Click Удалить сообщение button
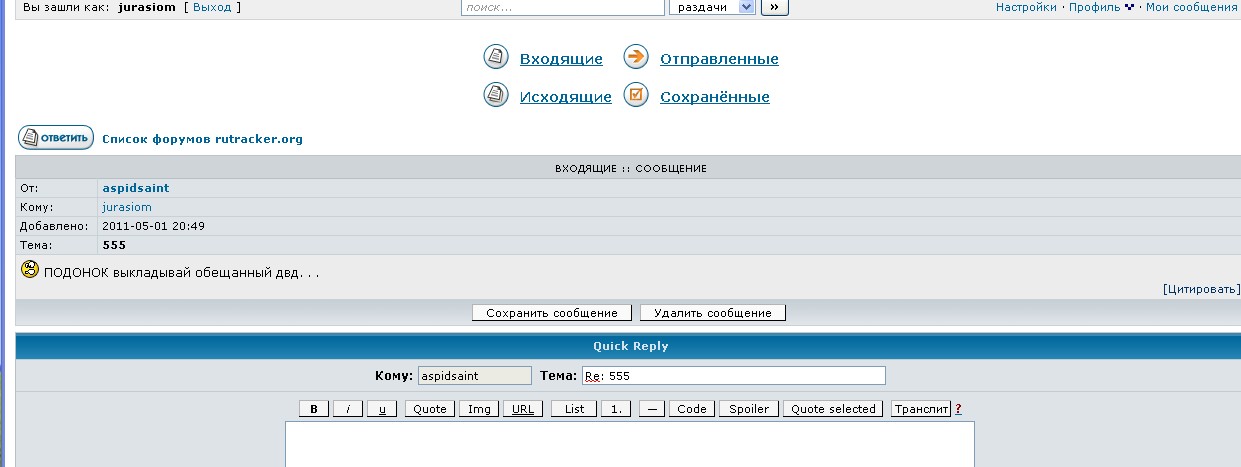 click(713, 313)
